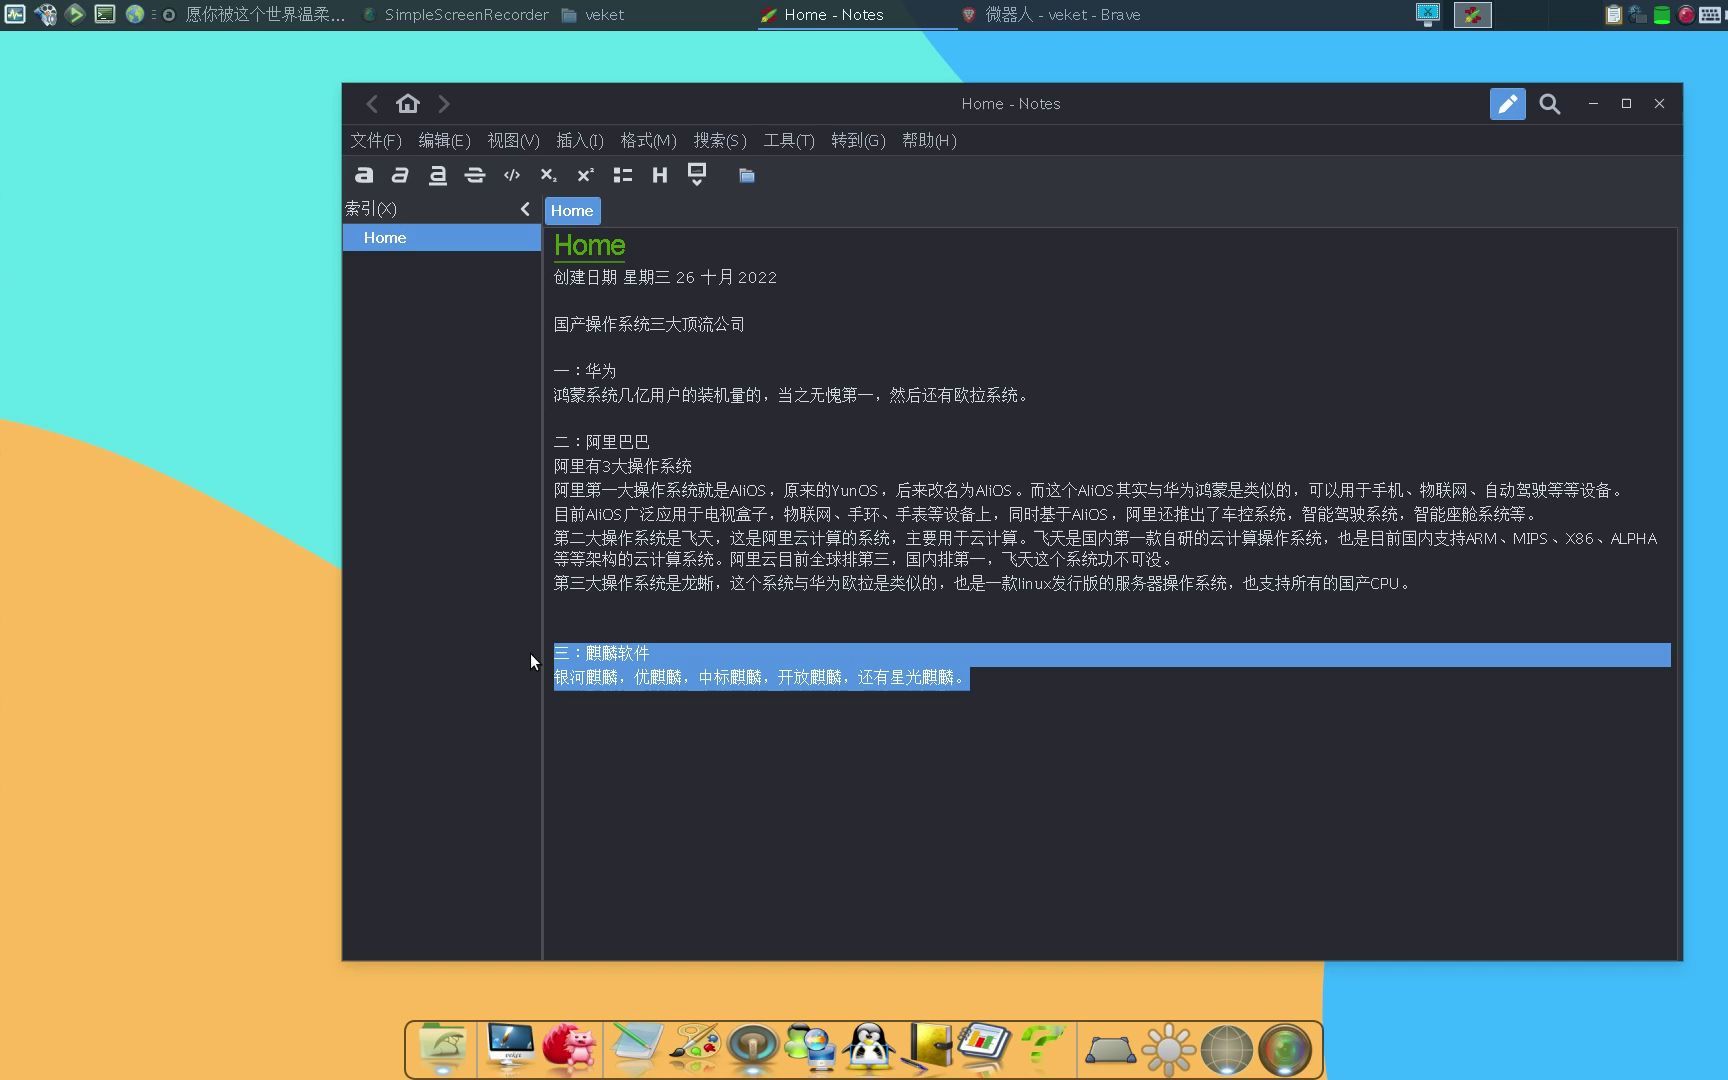Click the line 阿里有3大操作系统
1728x1080 pixels.
tap(622, 467)
